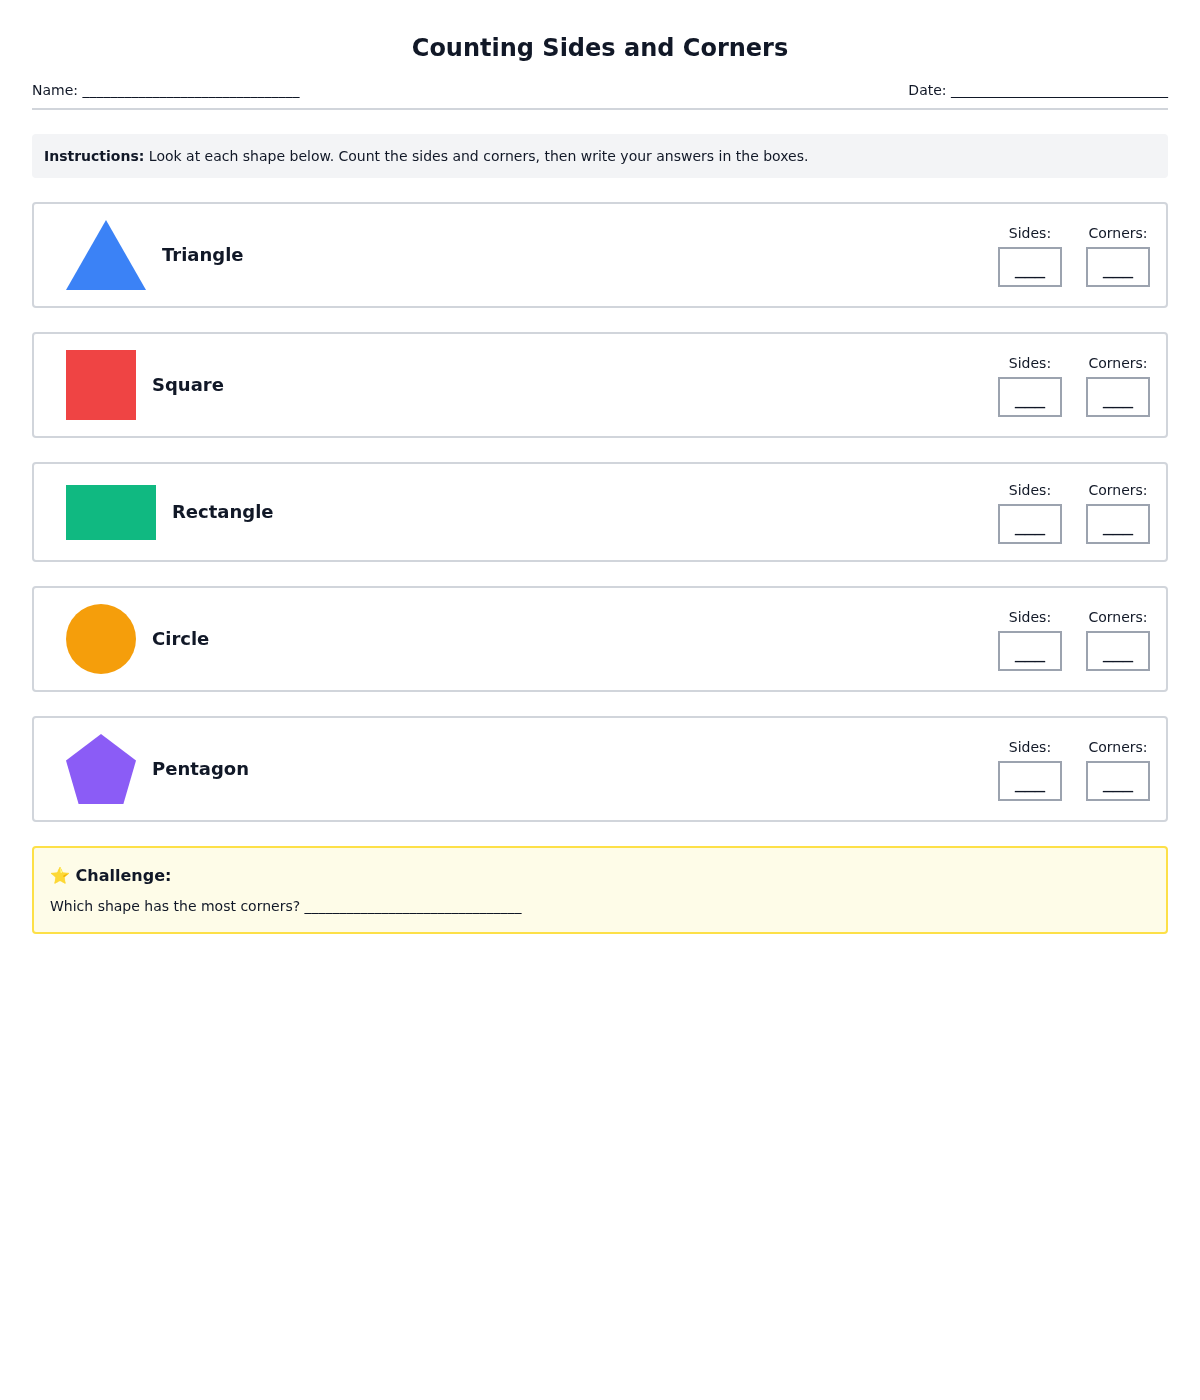Select the Pentagon Sides answer box
This screenshot has height=1400, width=1200.
click(x=1029, y=781)
